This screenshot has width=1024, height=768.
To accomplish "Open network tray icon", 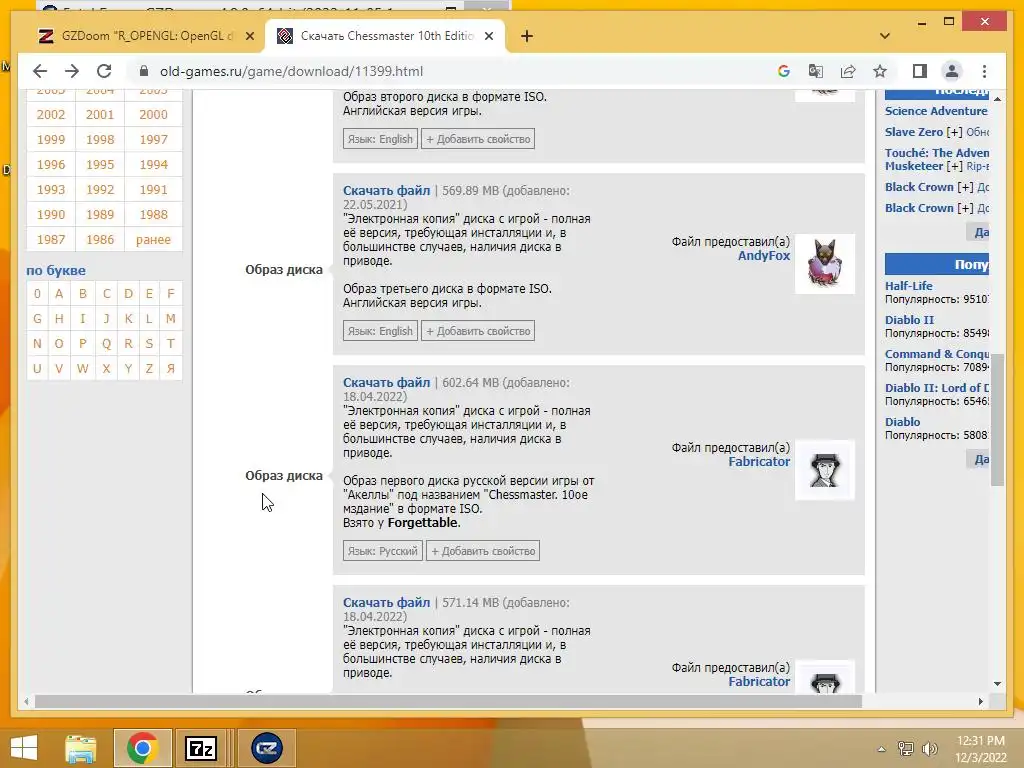I will [x=906, y=749].
